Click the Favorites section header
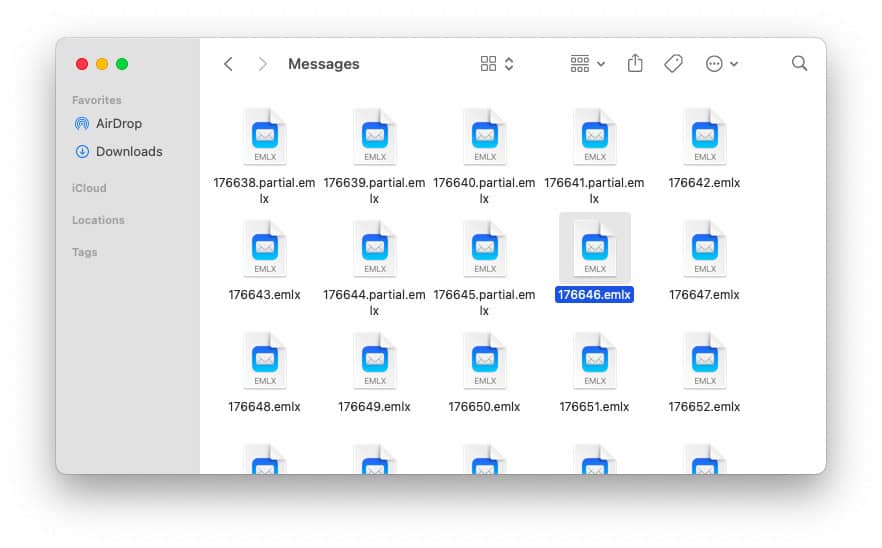The height and width of the screenshot is (548, 882). click(x=97, y=100)
